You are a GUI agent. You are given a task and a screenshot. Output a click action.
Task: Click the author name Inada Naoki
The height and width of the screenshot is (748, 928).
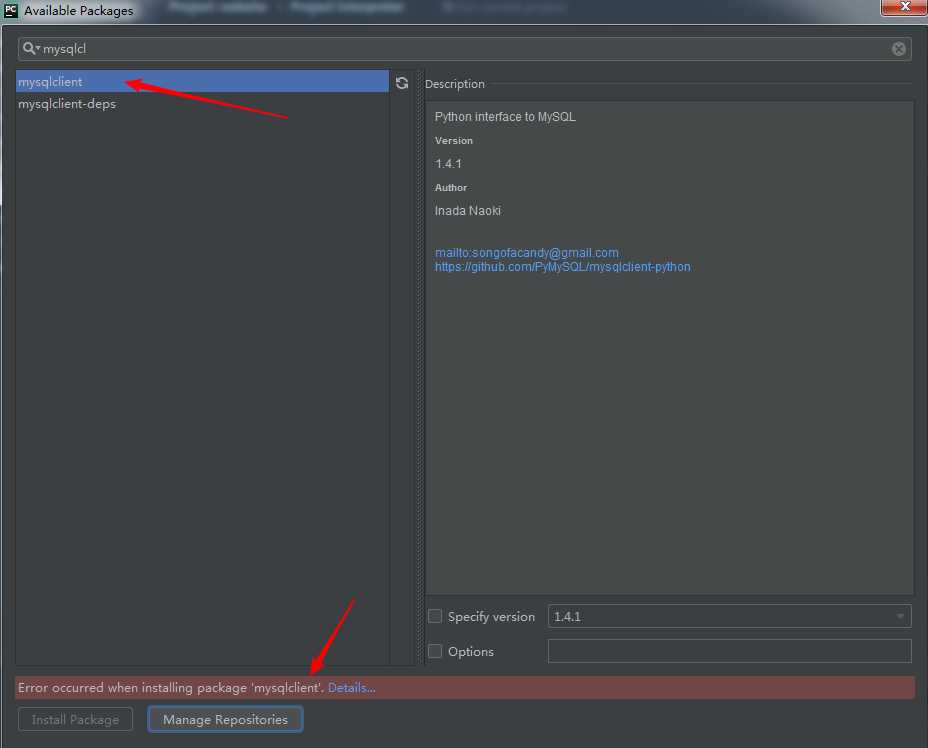pyautogui.click(x=468, y=211)
